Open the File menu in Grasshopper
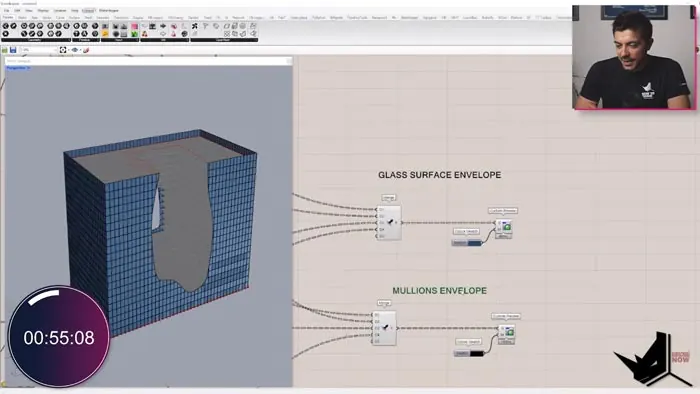The height and width of the screenshot is (394, 700). 6,10
